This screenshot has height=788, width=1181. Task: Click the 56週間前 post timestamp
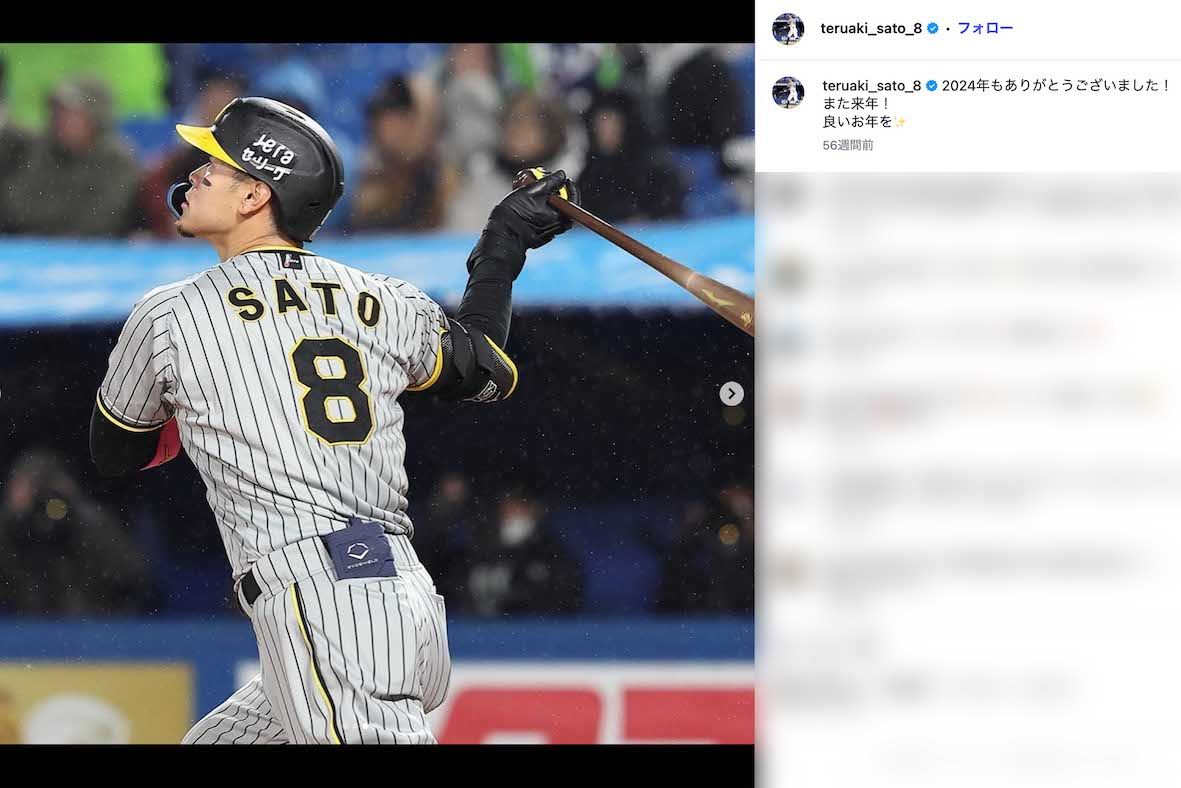848,145
